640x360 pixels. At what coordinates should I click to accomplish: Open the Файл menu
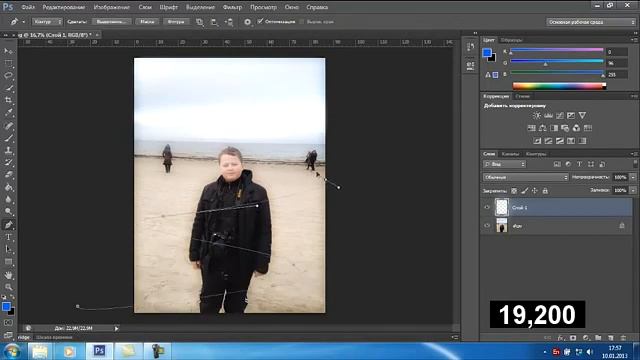click(x=28, y=7)
